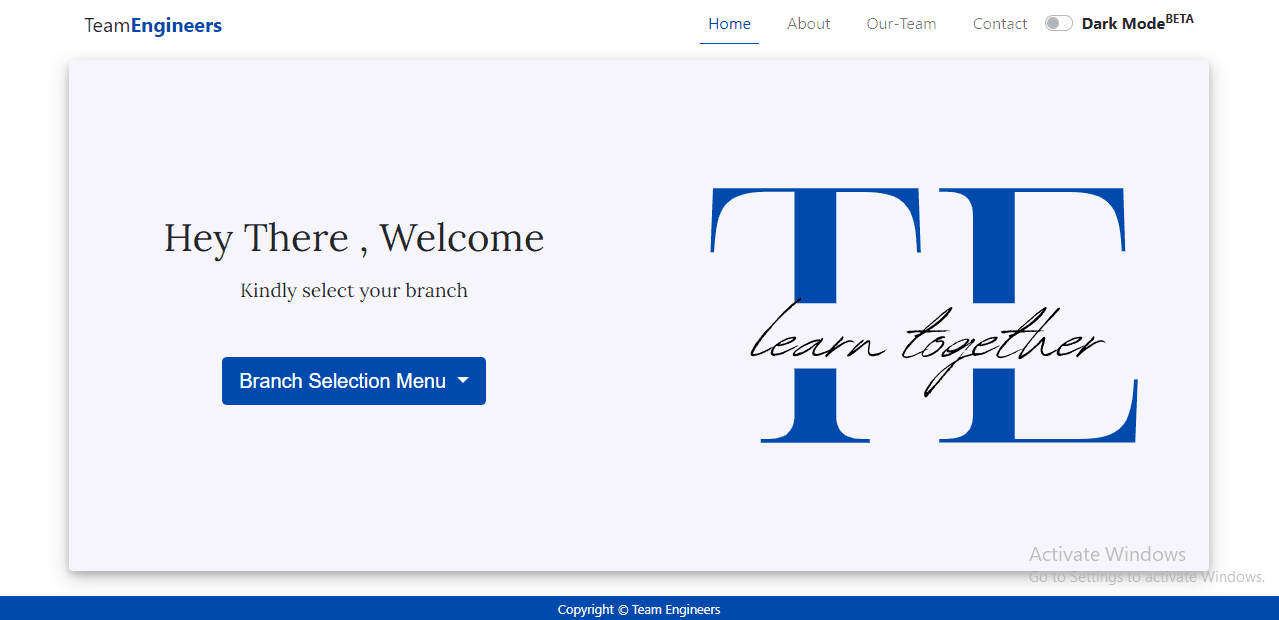Expand the caret arrow on Branch Selection Menu

point(463,381)
